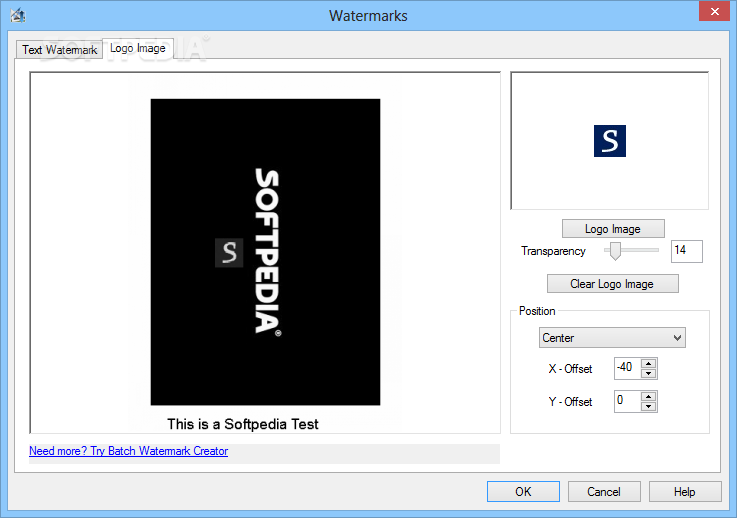737x518 pixels.
Task: Click the Position group label
Action: click(x=537, y=311)
